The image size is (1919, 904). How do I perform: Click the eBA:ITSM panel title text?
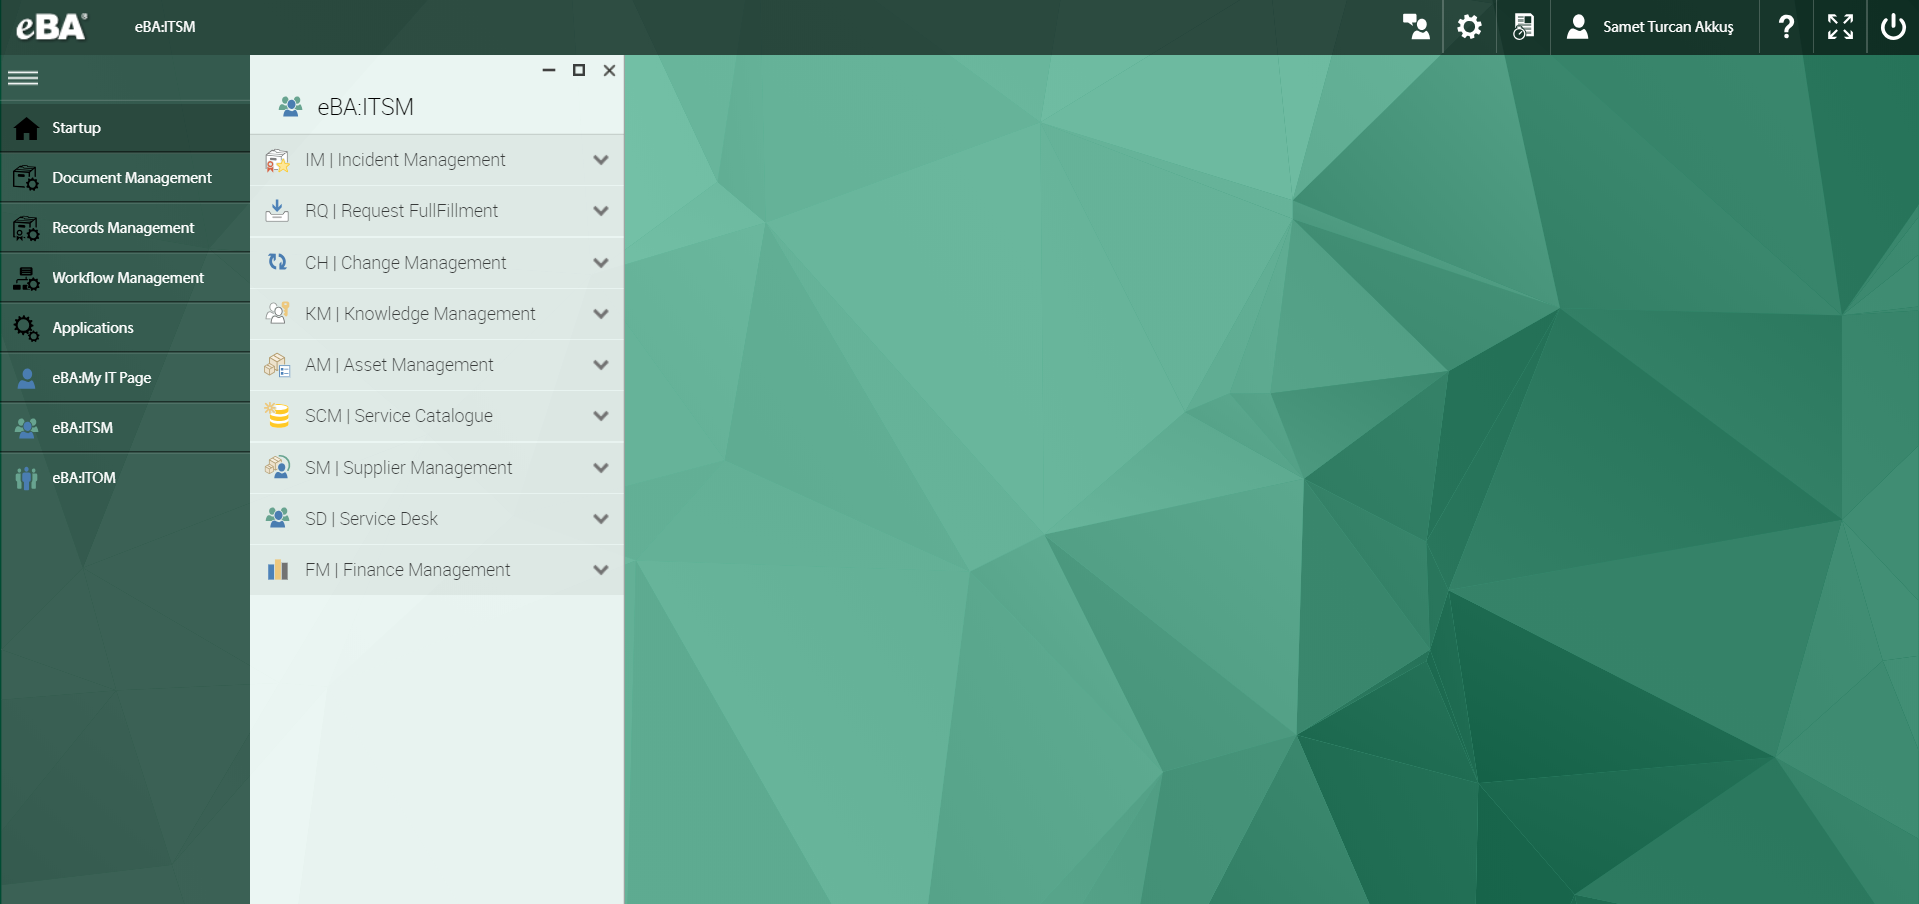tap(365, 107)
